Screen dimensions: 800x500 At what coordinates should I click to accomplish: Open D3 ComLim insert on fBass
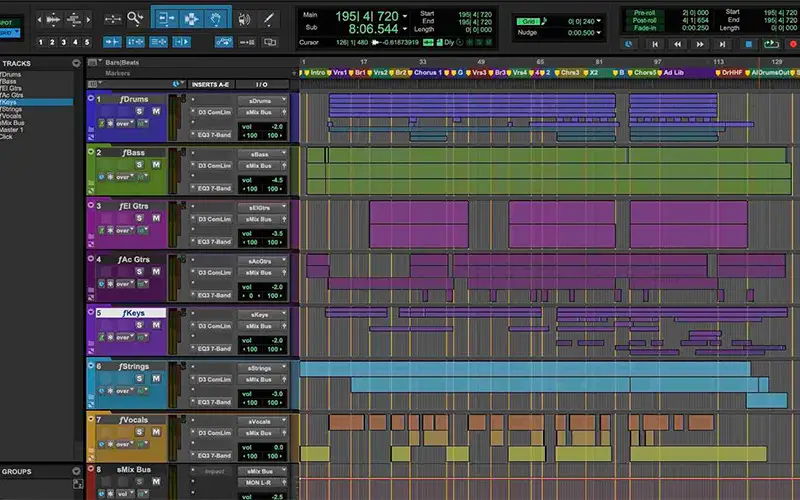(214, 165)
